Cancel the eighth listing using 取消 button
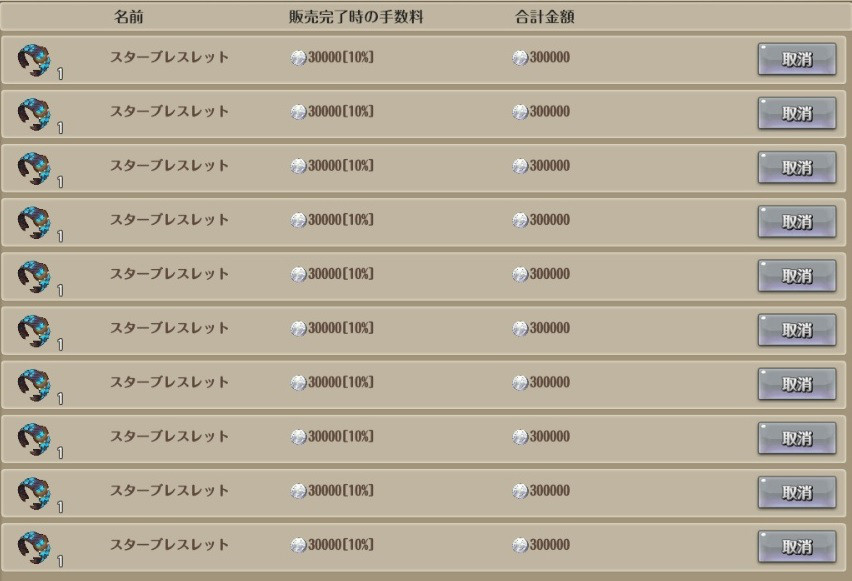852x581 pixels. pyautogui.click(x=797, y=438)
